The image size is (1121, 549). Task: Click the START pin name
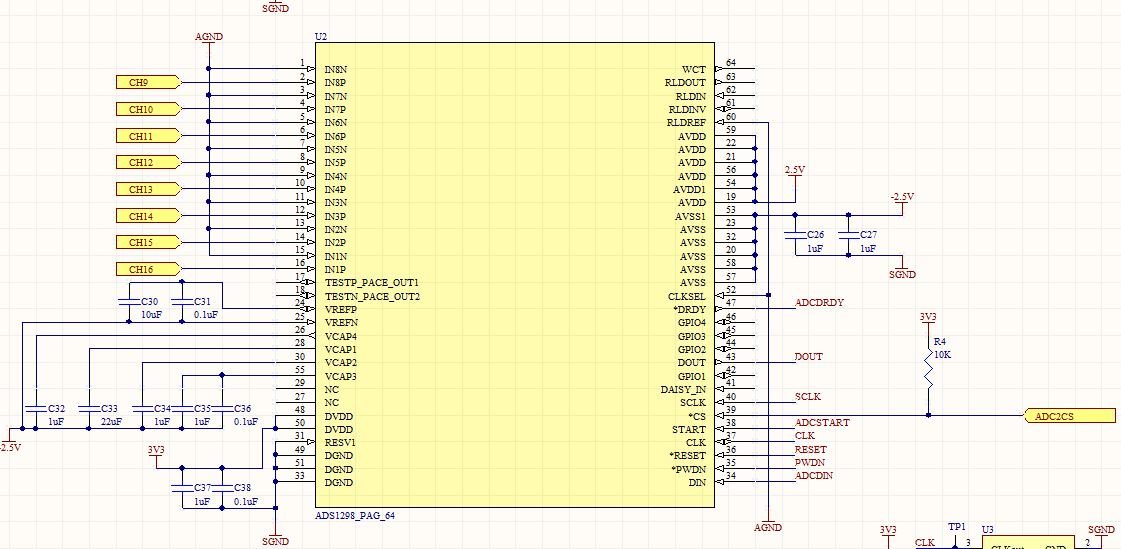(x=688, y=430)
